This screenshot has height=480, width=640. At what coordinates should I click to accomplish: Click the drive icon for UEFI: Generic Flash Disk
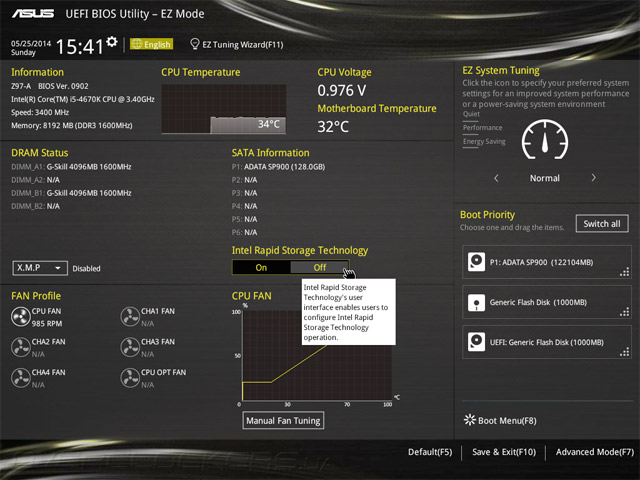tap(476, 342)
